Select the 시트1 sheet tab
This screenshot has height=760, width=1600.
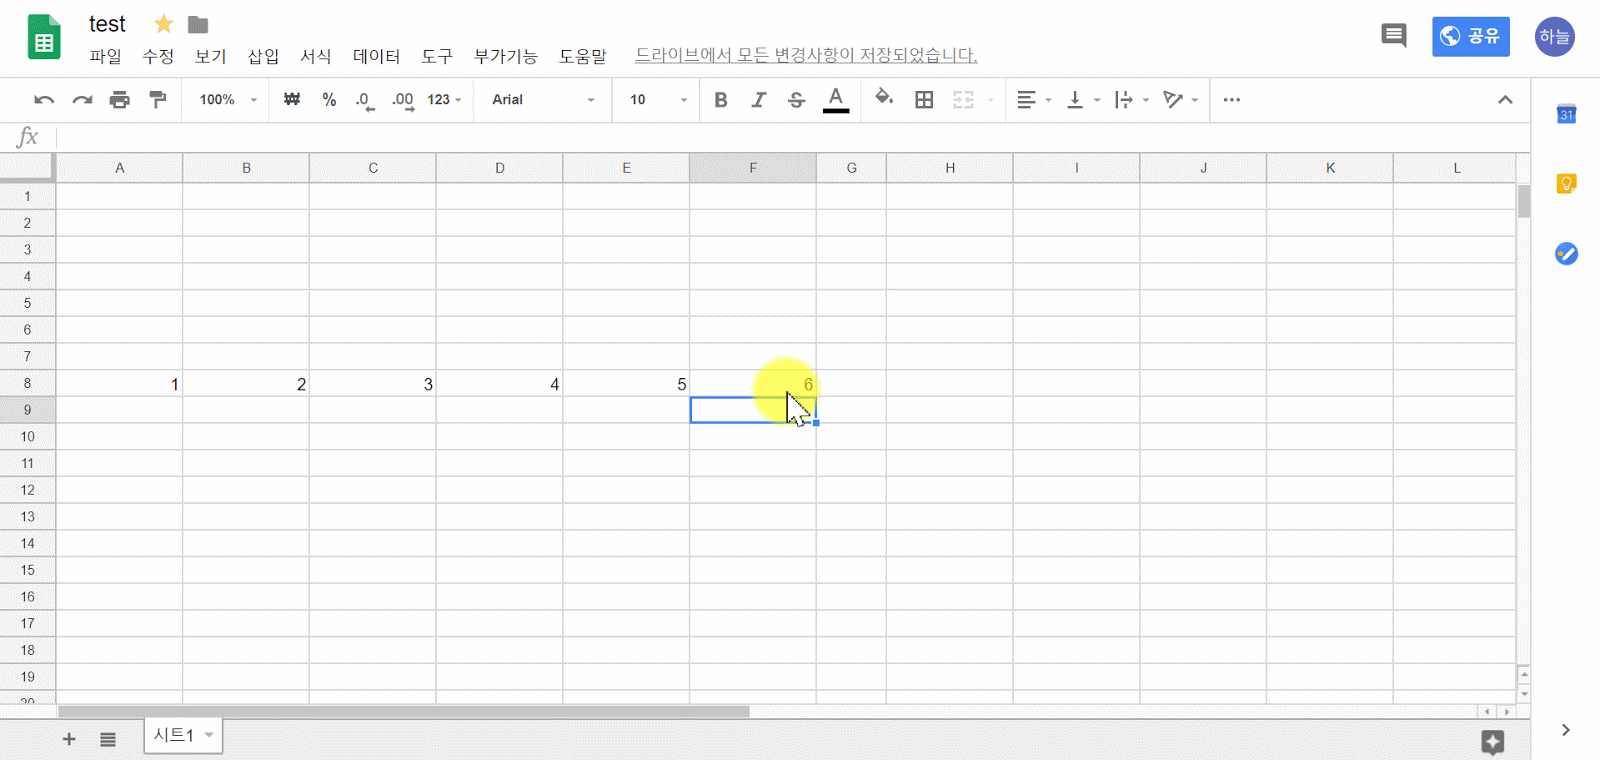pyautogui.click(x=183, y=735)
